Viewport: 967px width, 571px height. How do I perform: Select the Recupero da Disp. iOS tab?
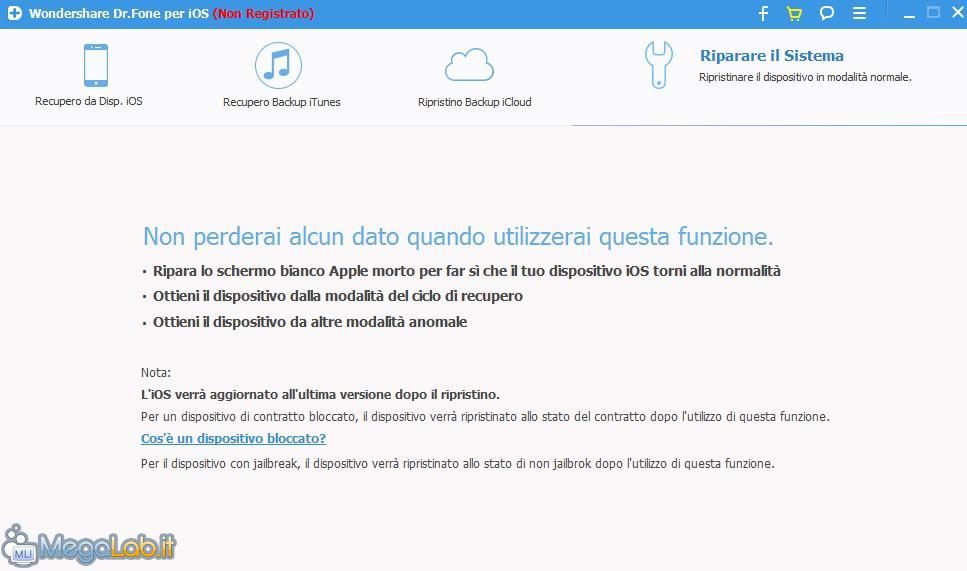click(x=89, y=75)
